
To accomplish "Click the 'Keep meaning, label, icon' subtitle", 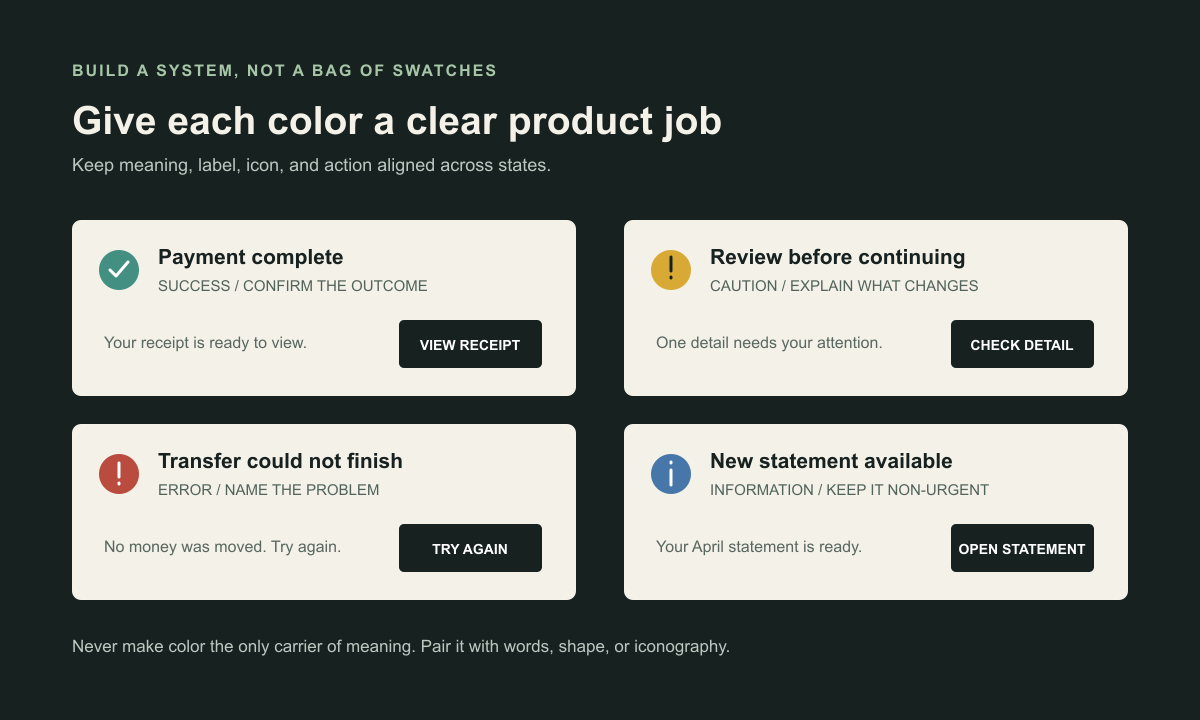I will [311, 165].
